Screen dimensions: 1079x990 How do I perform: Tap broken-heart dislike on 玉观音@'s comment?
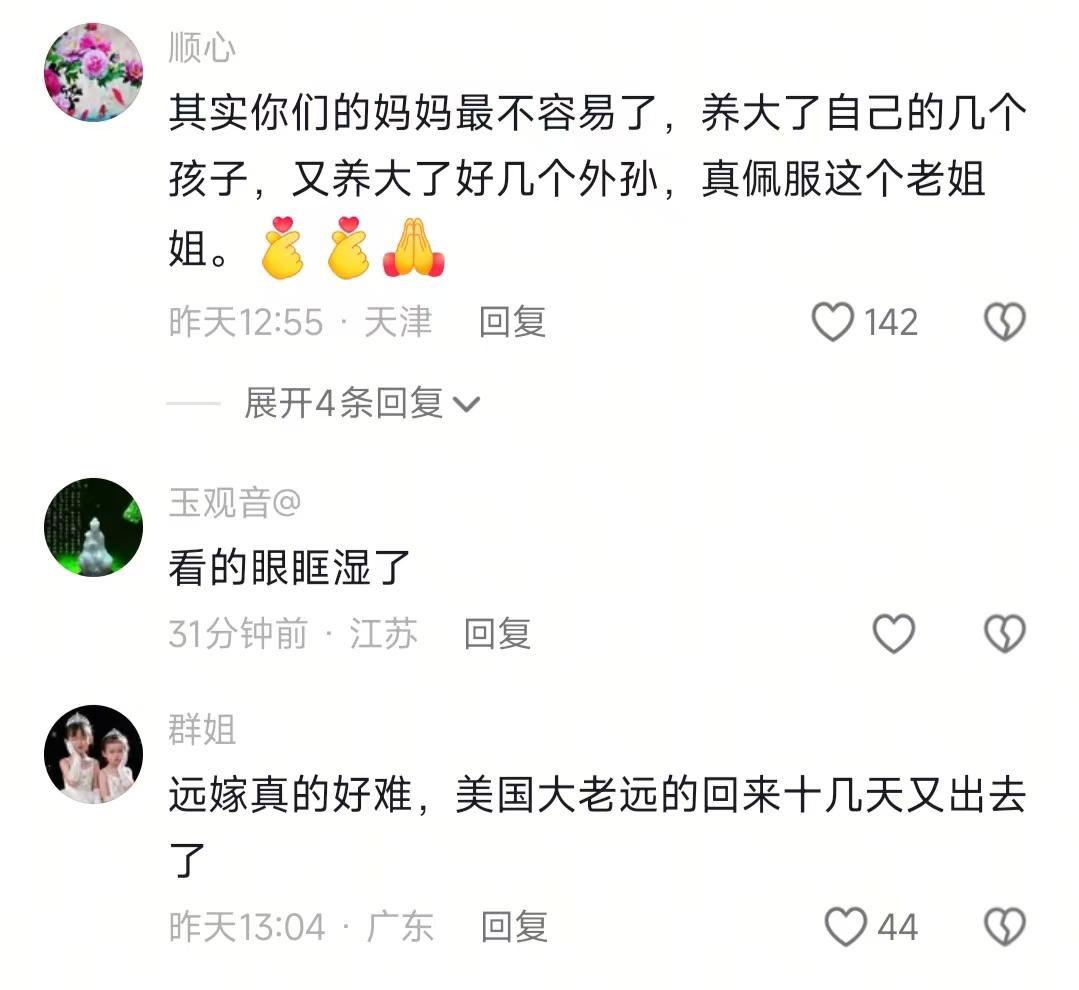pyautogui.click(x=1005, y=633)
